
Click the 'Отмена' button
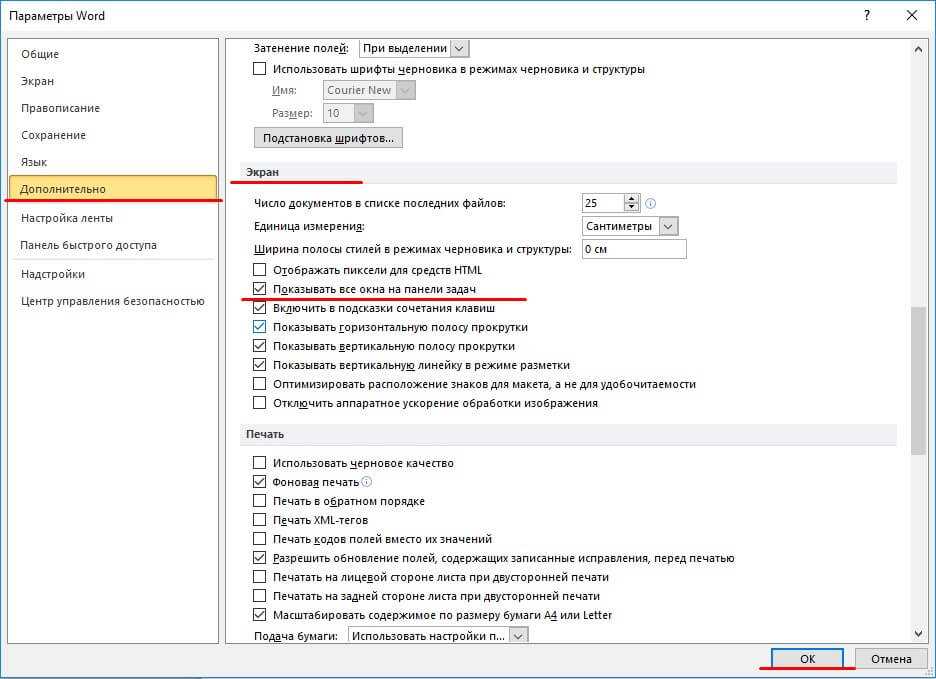(890, 658)
